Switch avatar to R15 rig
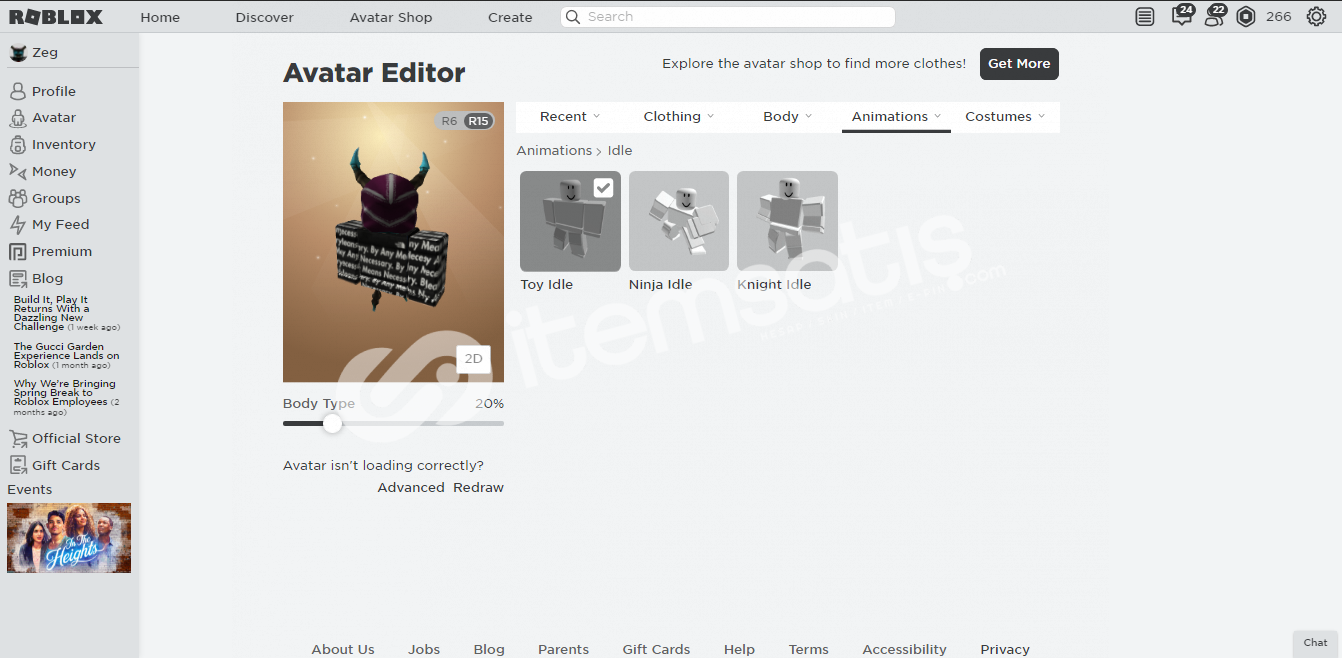 pos(478,121)
